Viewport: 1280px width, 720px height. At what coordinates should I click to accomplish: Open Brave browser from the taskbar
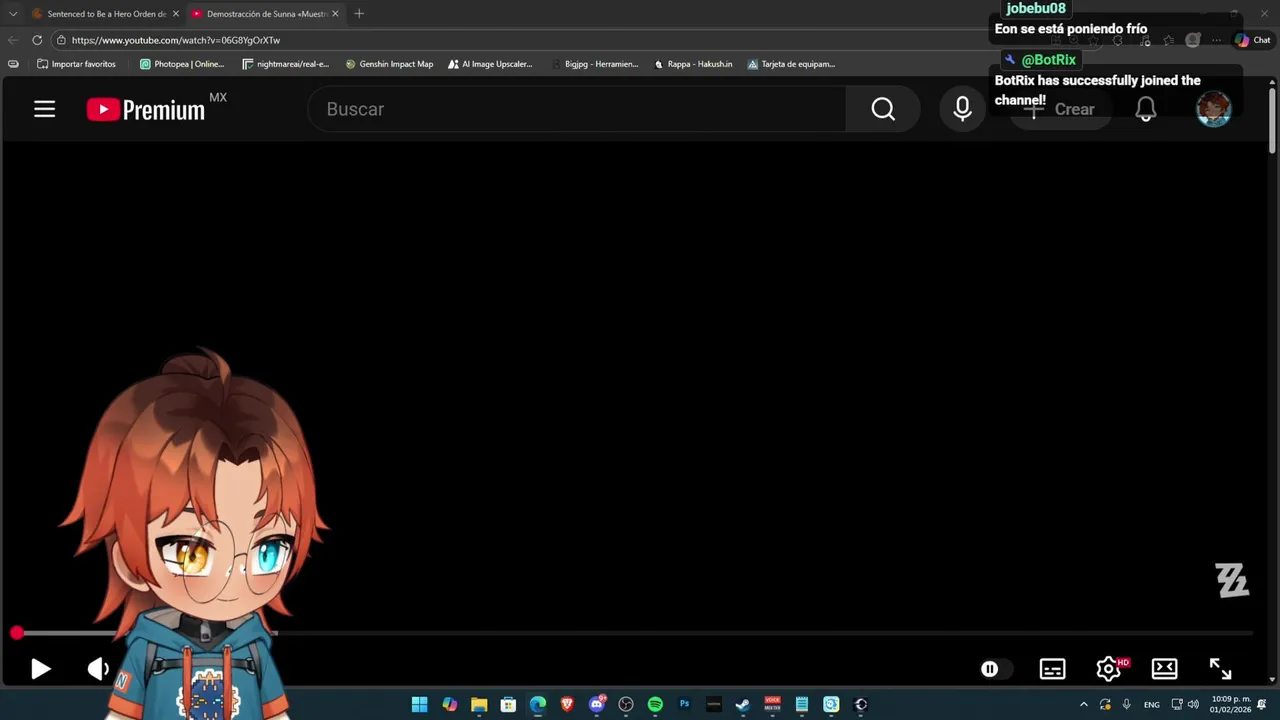(567, 704)
